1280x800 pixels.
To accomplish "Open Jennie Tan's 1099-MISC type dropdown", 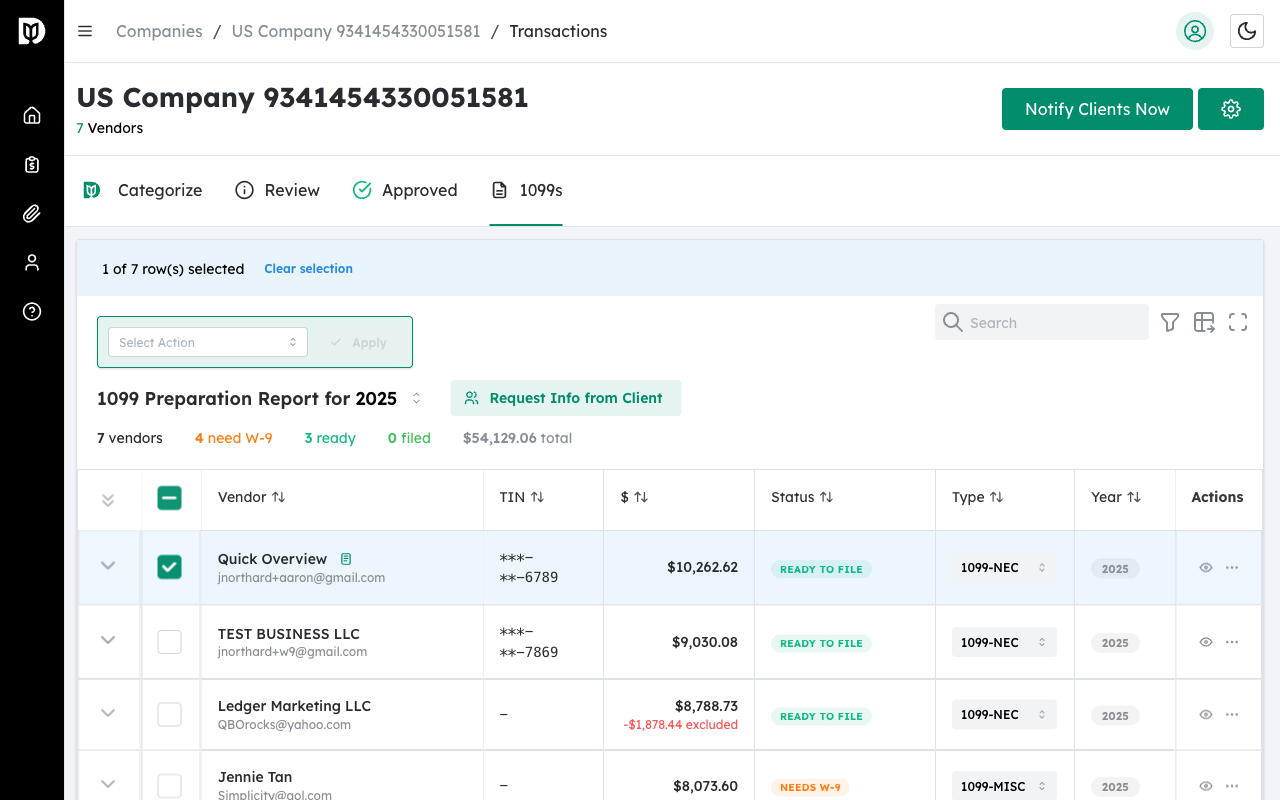I will coord(1004,786).
